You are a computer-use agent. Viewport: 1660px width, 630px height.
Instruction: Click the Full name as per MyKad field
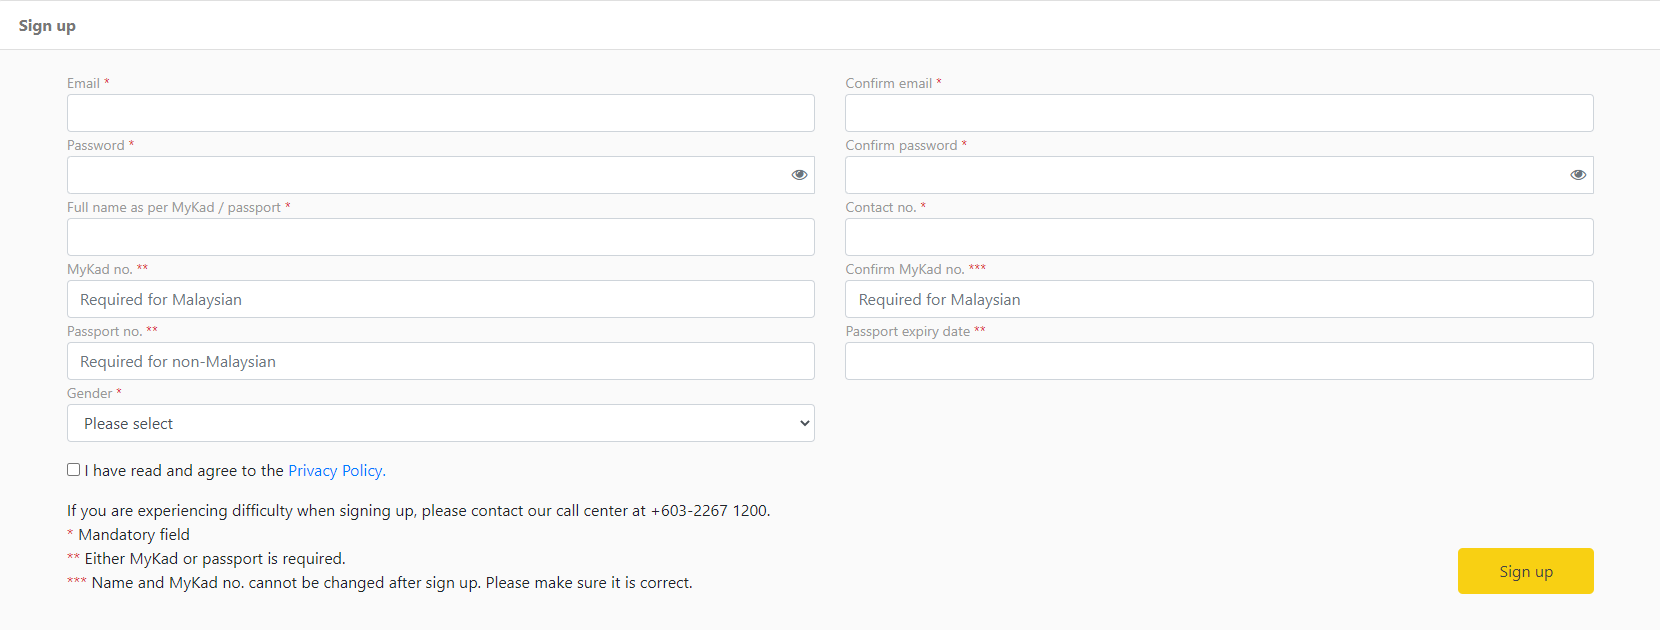point(440,237)
